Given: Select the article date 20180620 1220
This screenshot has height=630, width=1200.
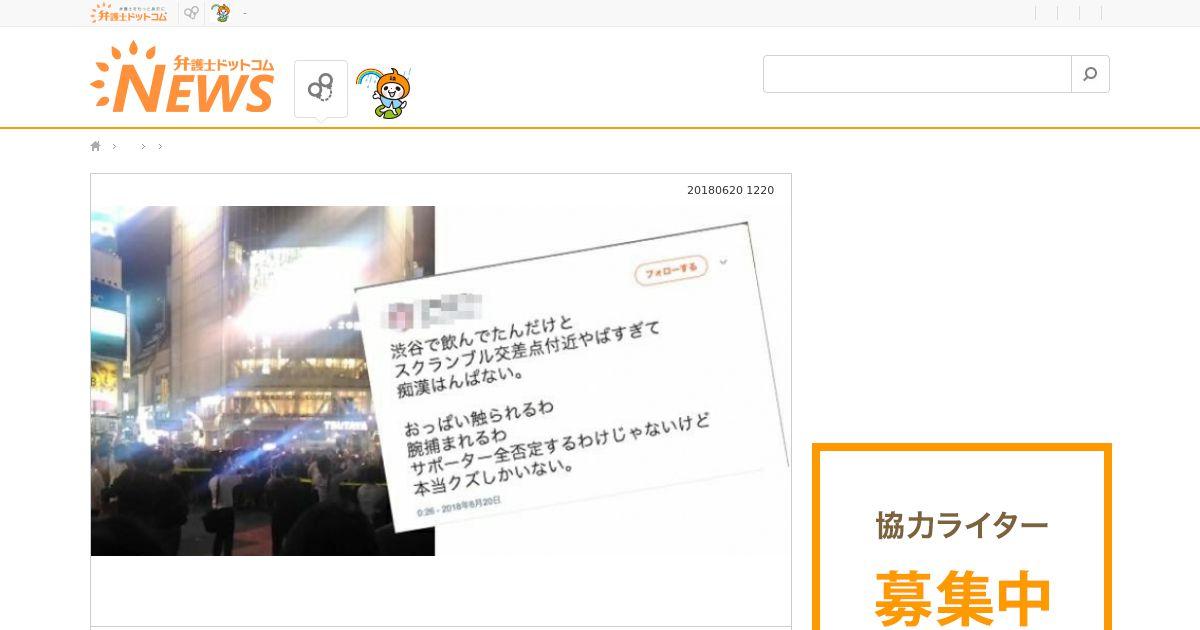Looking at the screenshot, I should click(x=730, y=190).
